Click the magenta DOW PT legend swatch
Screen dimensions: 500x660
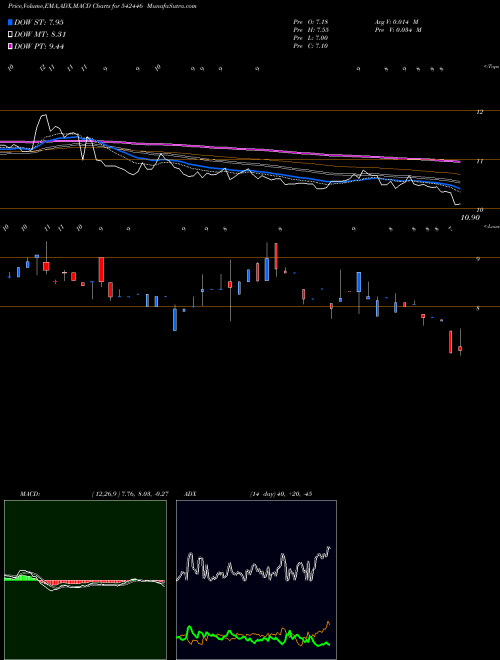(11, 47)
